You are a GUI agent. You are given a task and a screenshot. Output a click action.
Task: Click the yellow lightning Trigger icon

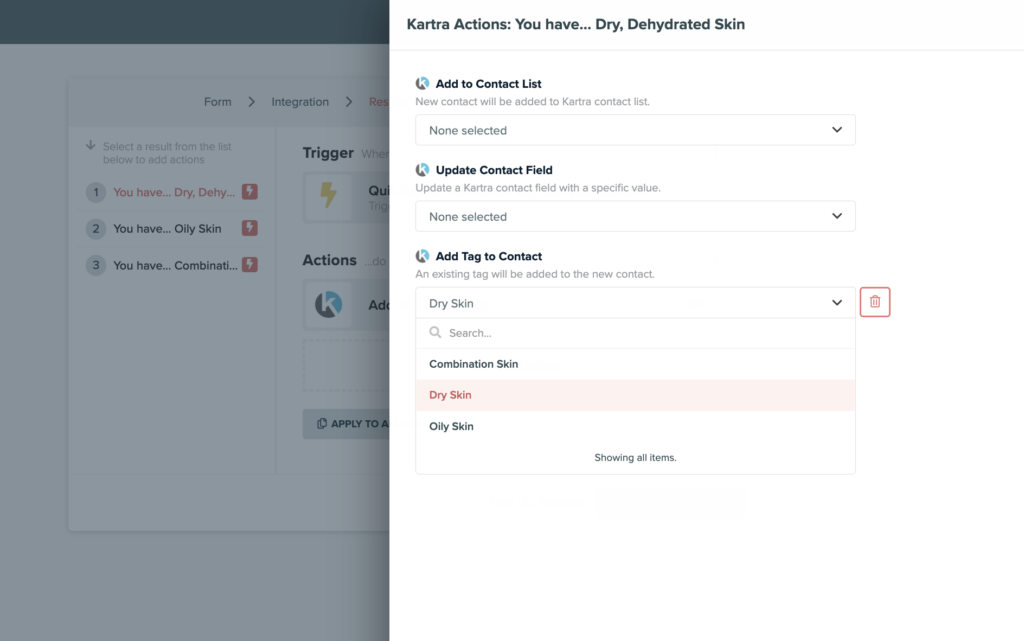click(x=328, y=196)
